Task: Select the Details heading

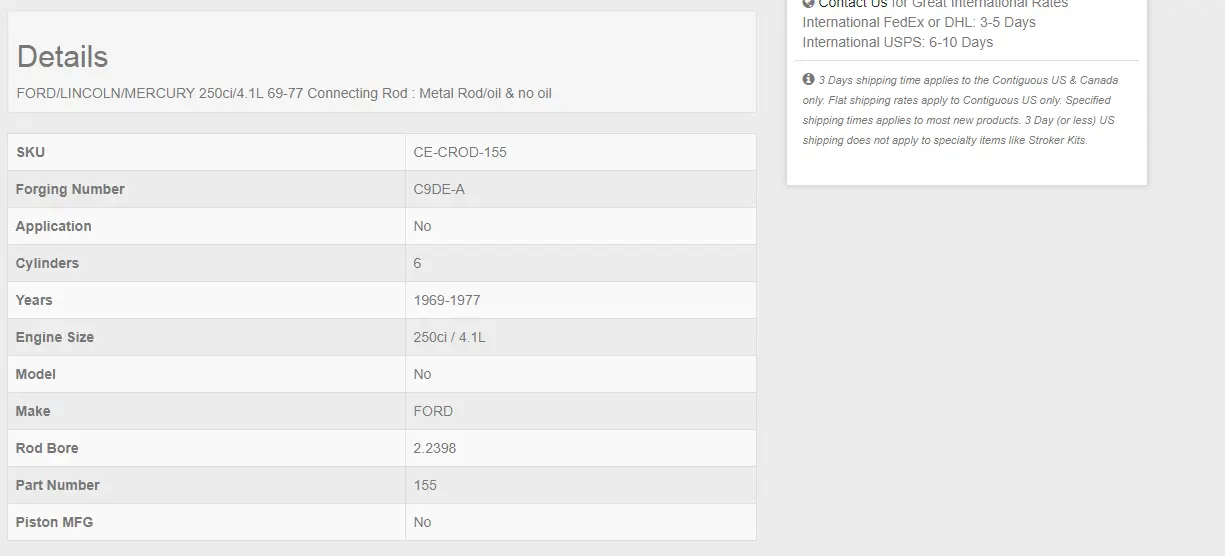Action: pyautogui.click(x=62, y=57)
